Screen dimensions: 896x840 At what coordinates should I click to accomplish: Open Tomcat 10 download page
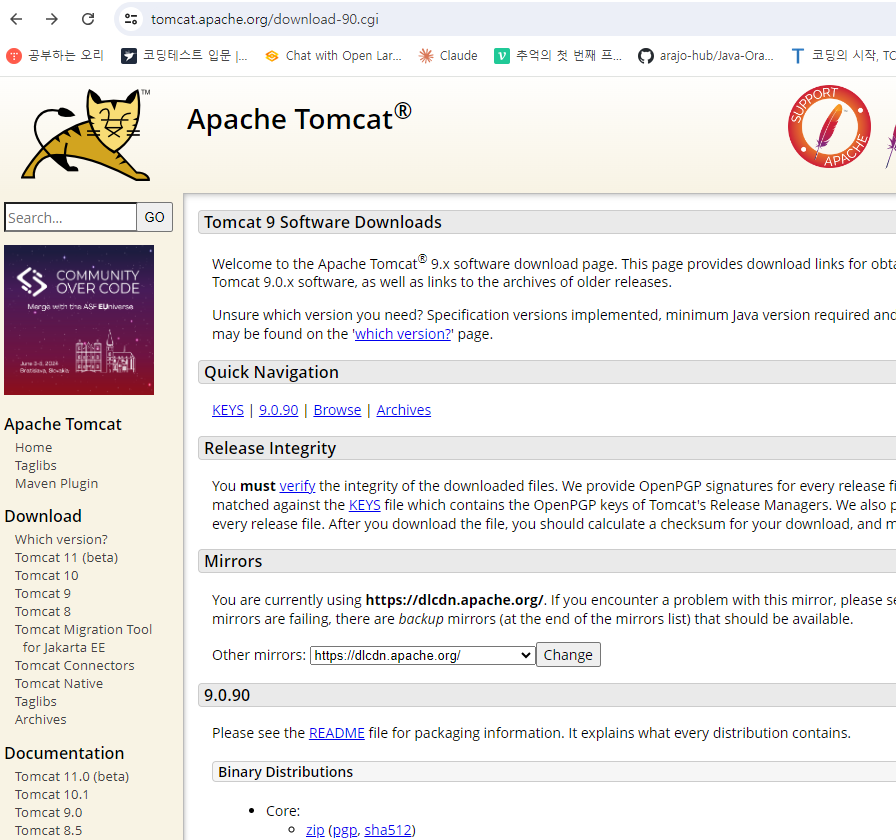click(x=47, y=575)
